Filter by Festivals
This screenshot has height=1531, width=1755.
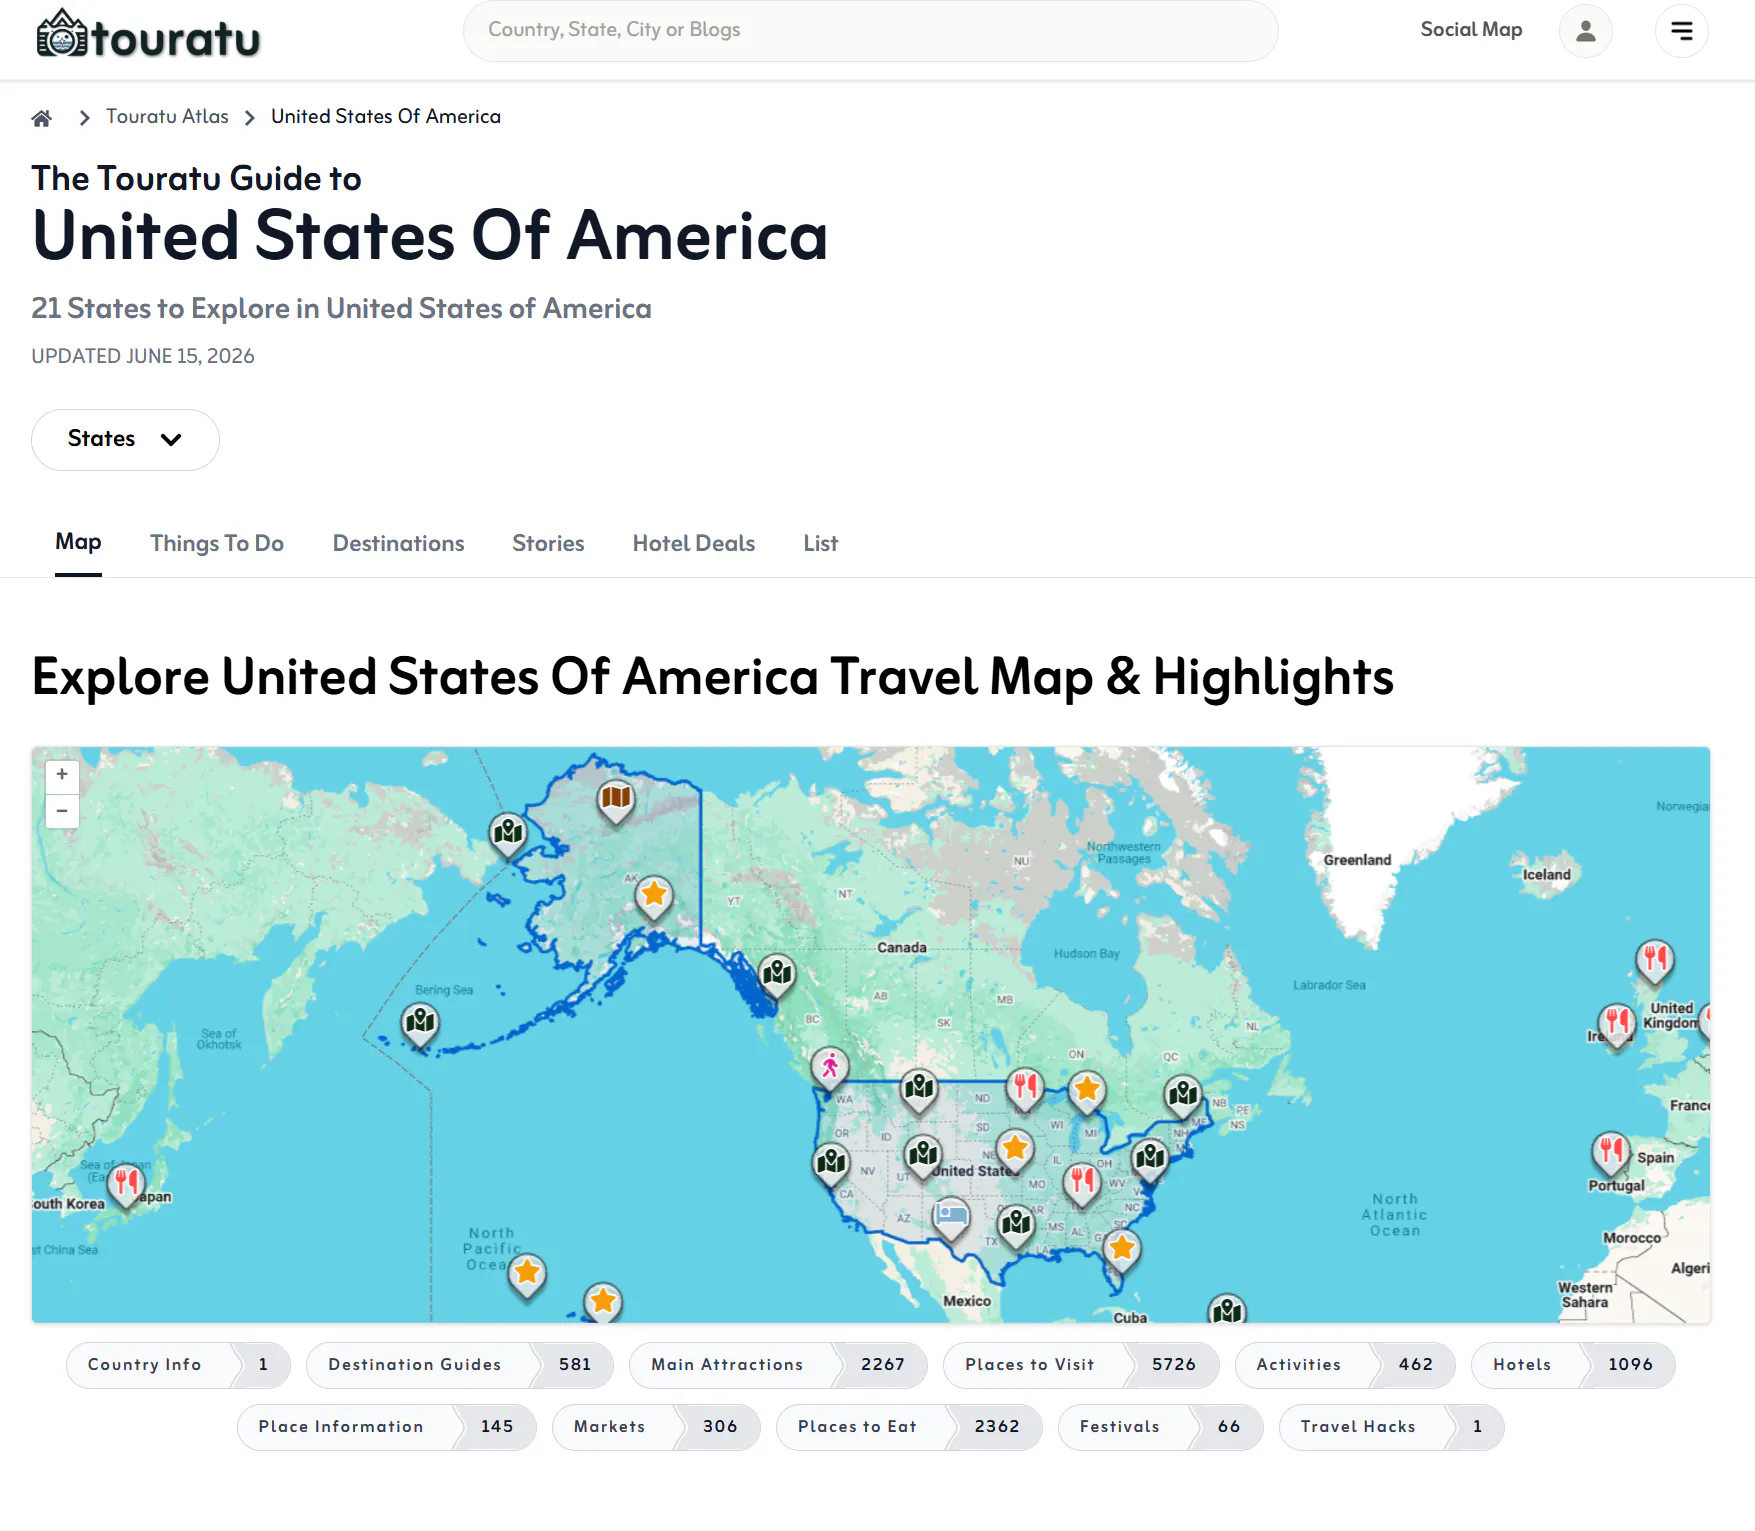[1160, 1427]
